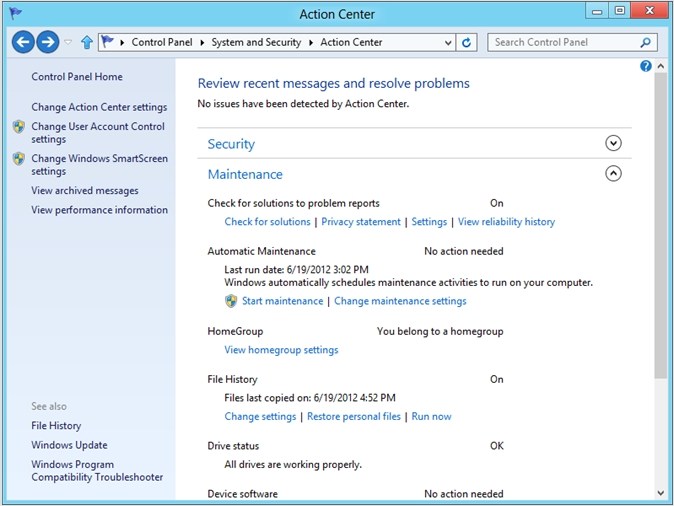Click the search magnifier icon
Viewport: 674px width, 506px height.
coord(646,42)
